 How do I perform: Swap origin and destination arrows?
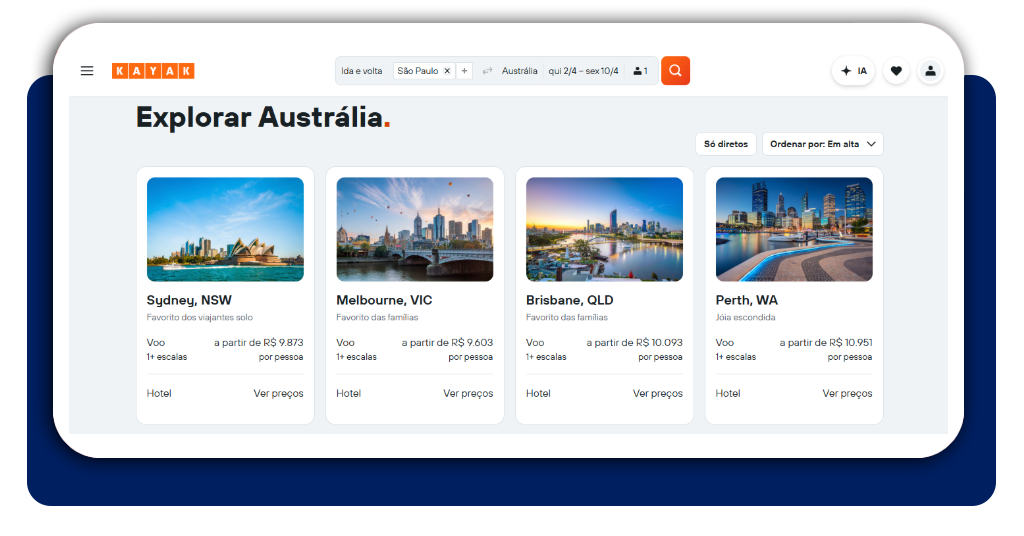pos(487,71)
